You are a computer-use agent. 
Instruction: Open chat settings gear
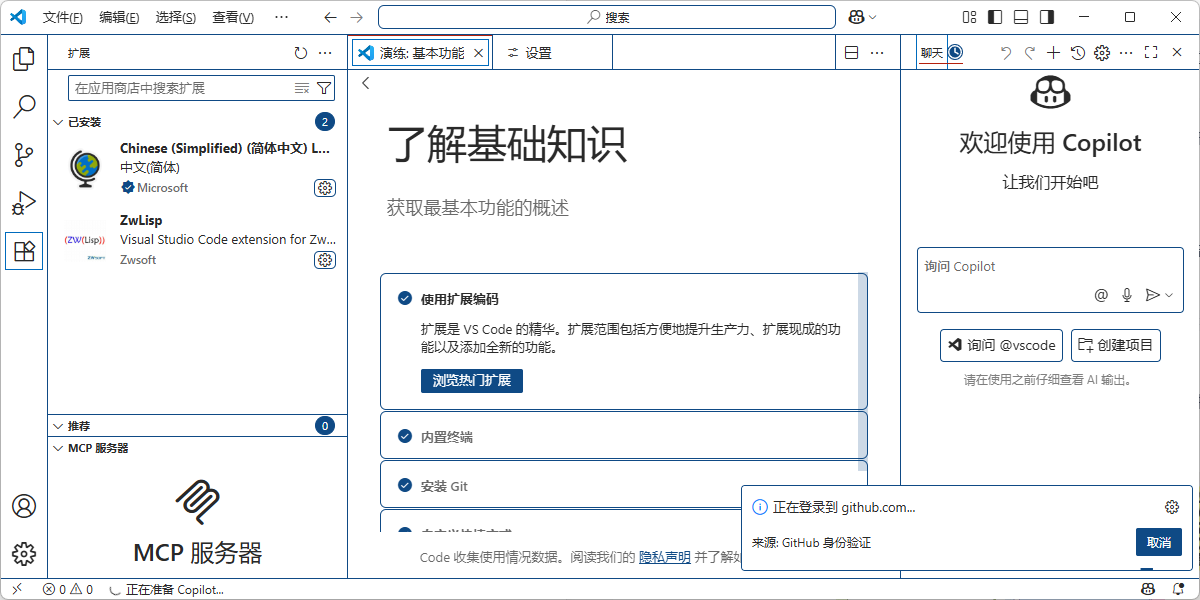[1102, 53]
